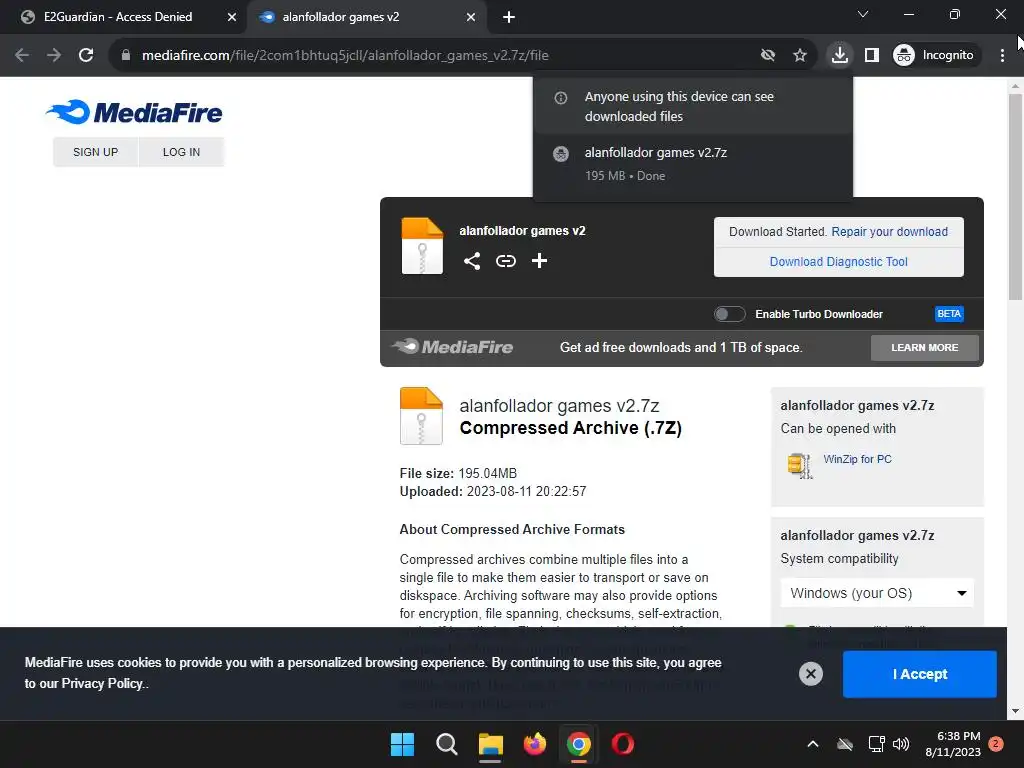
Task: Open the Windows Start menu
Action: coord(402,744)
